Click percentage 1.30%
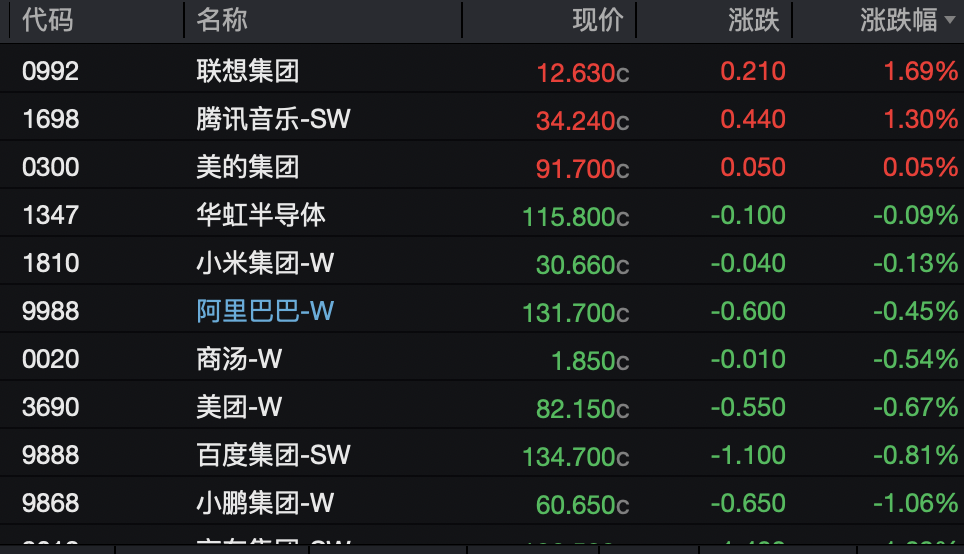 [920, 119]
